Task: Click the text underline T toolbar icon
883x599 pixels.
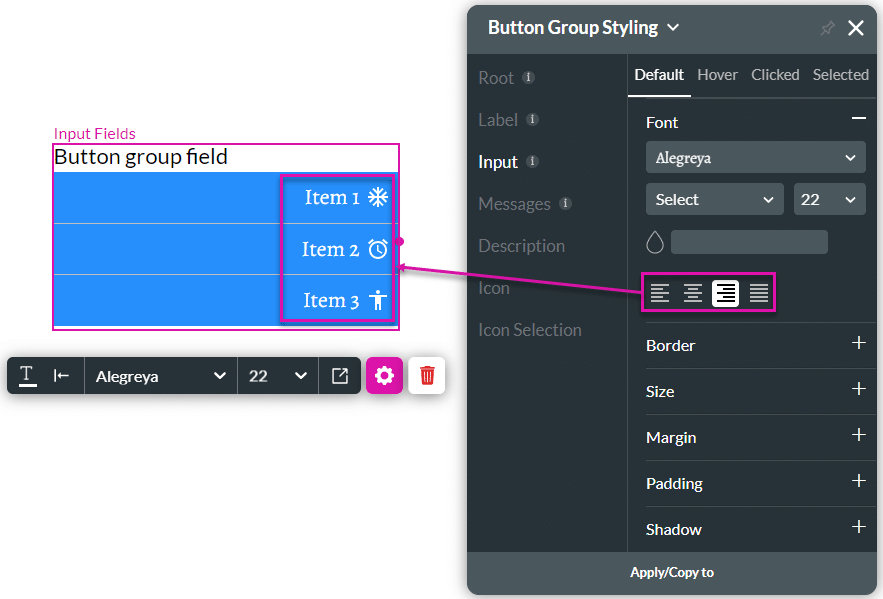Action: pos(27,376)
